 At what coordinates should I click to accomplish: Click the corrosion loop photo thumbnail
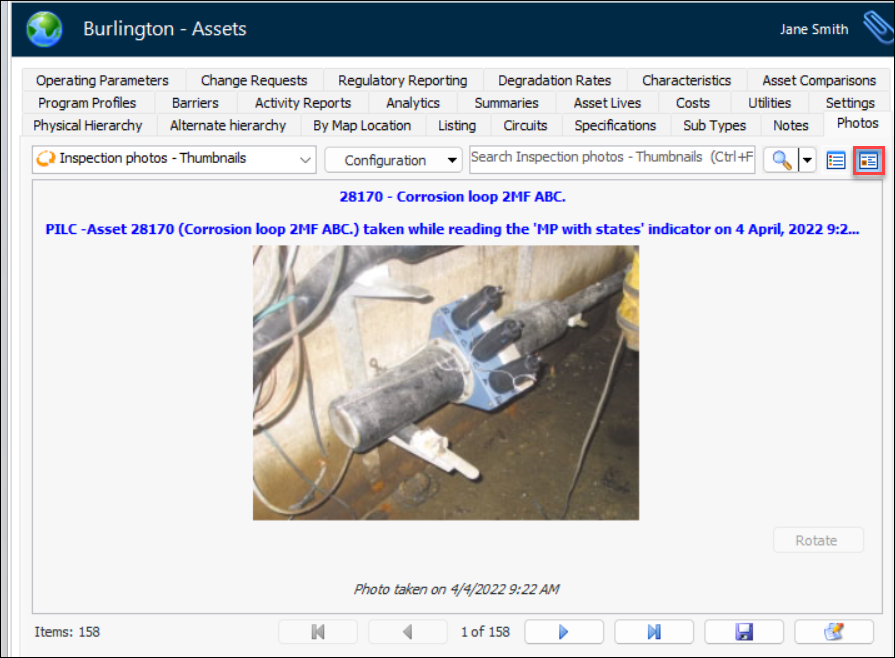(x=445, y=383)
